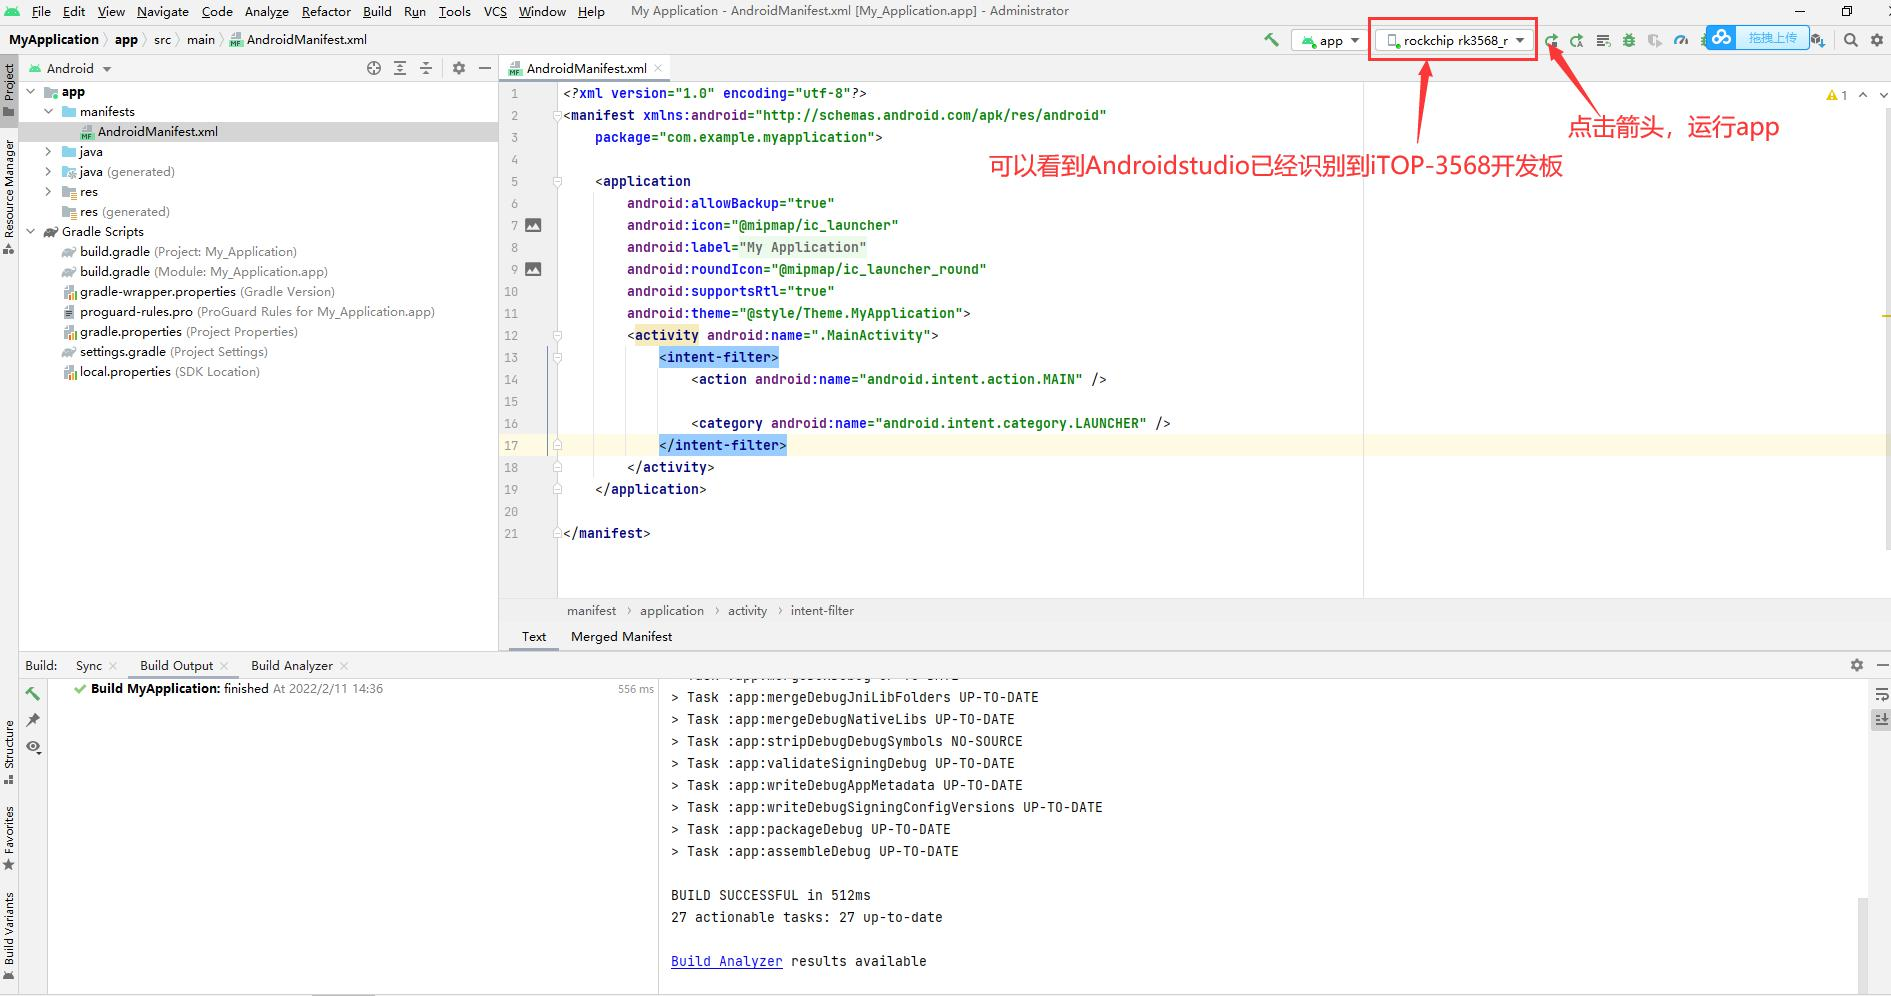Toggle the eye view options in Build panel
The image size is (1891, 996).
pos(33,747)
